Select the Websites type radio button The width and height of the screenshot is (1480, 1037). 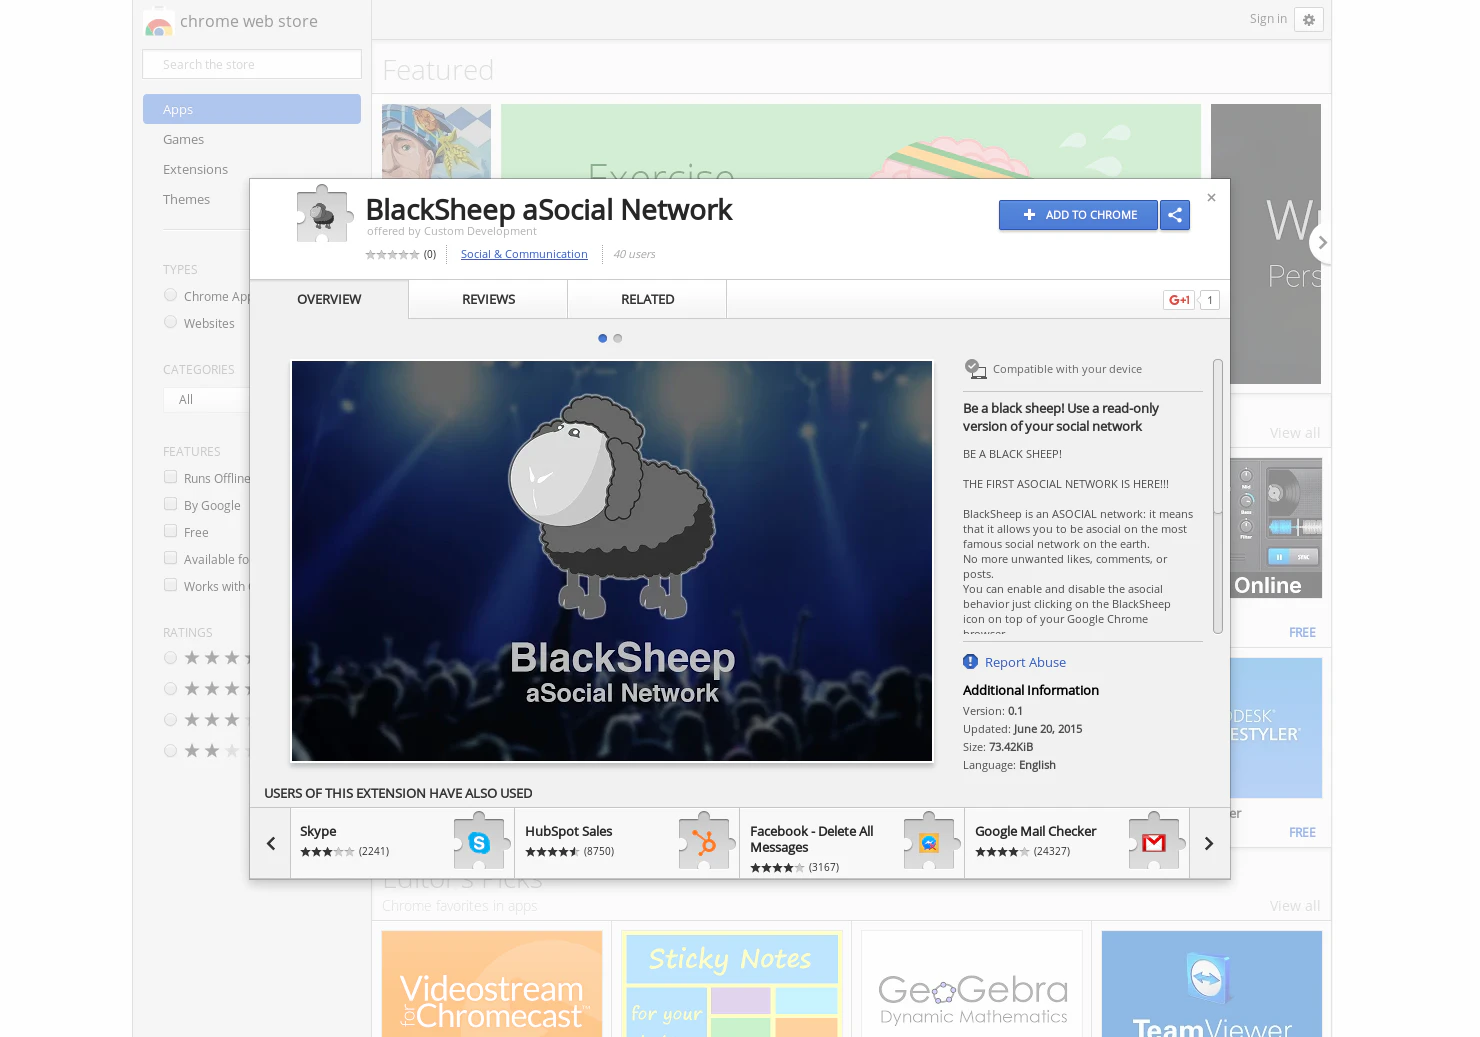point(170,322)
